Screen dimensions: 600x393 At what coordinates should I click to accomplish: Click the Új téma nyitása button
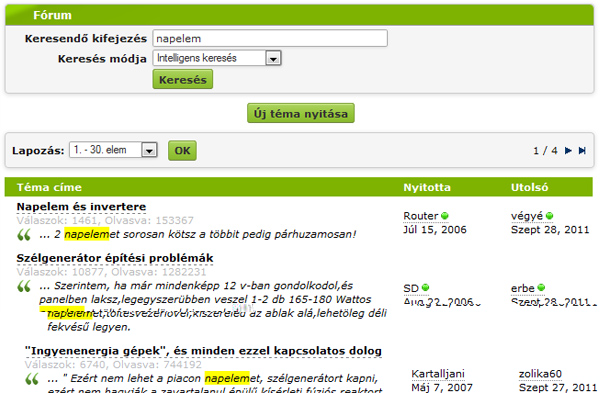click(301, 113)
